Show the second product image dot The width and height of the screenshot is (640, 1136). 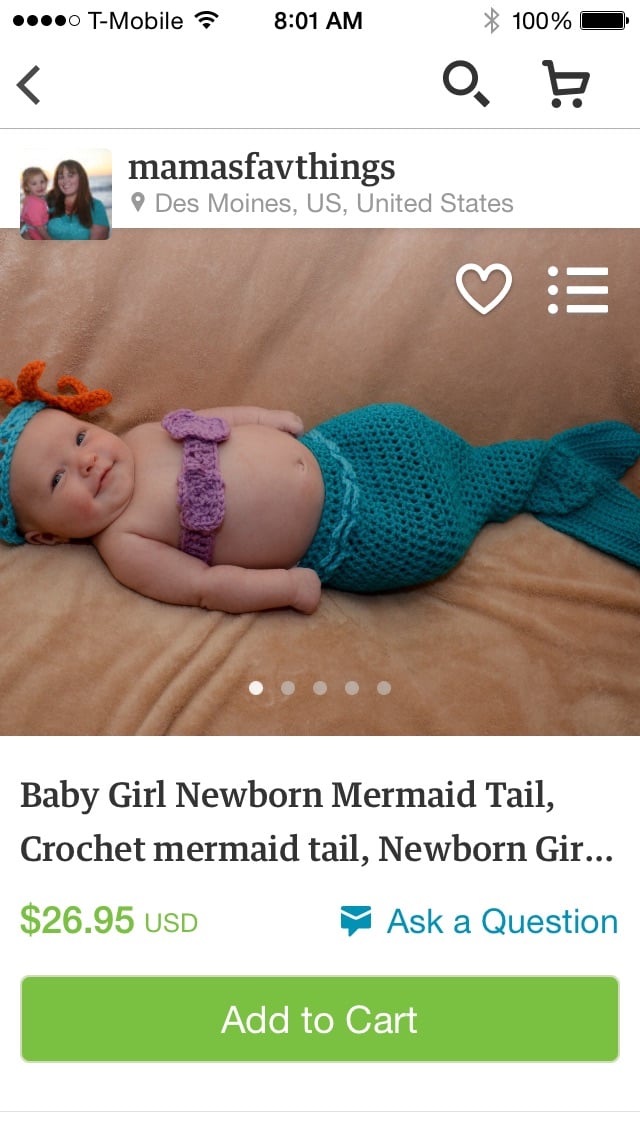[x=288, y=688]
